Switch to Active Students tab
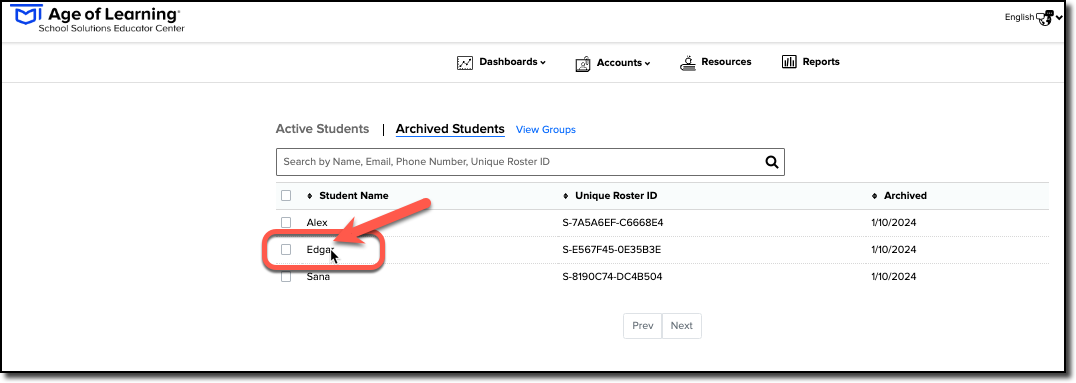1076x383 pixels. coord(323,129)
